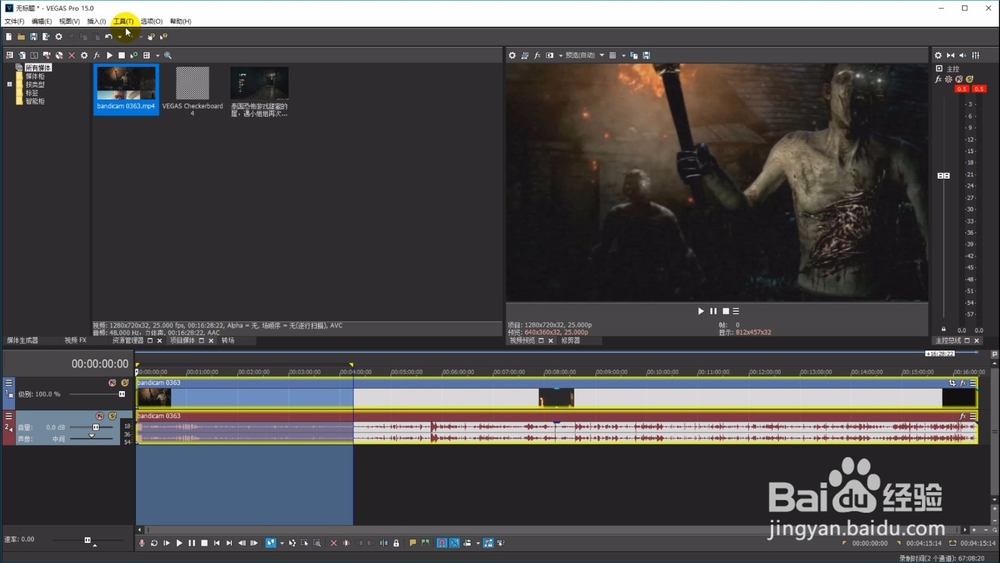Toggle the snapping magnet icon in the timeline toolbar

pyautogui.click(x=442, y=543)
